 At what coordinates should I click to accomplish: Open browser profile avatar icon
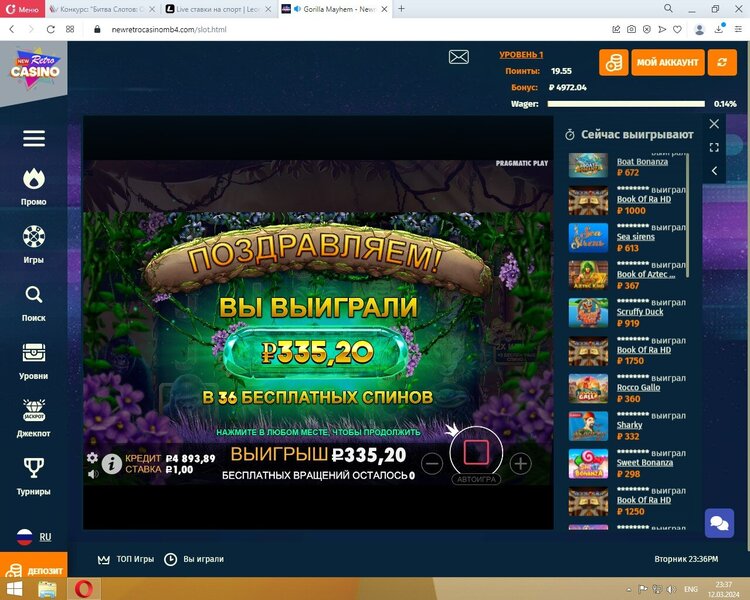point(699,30)
